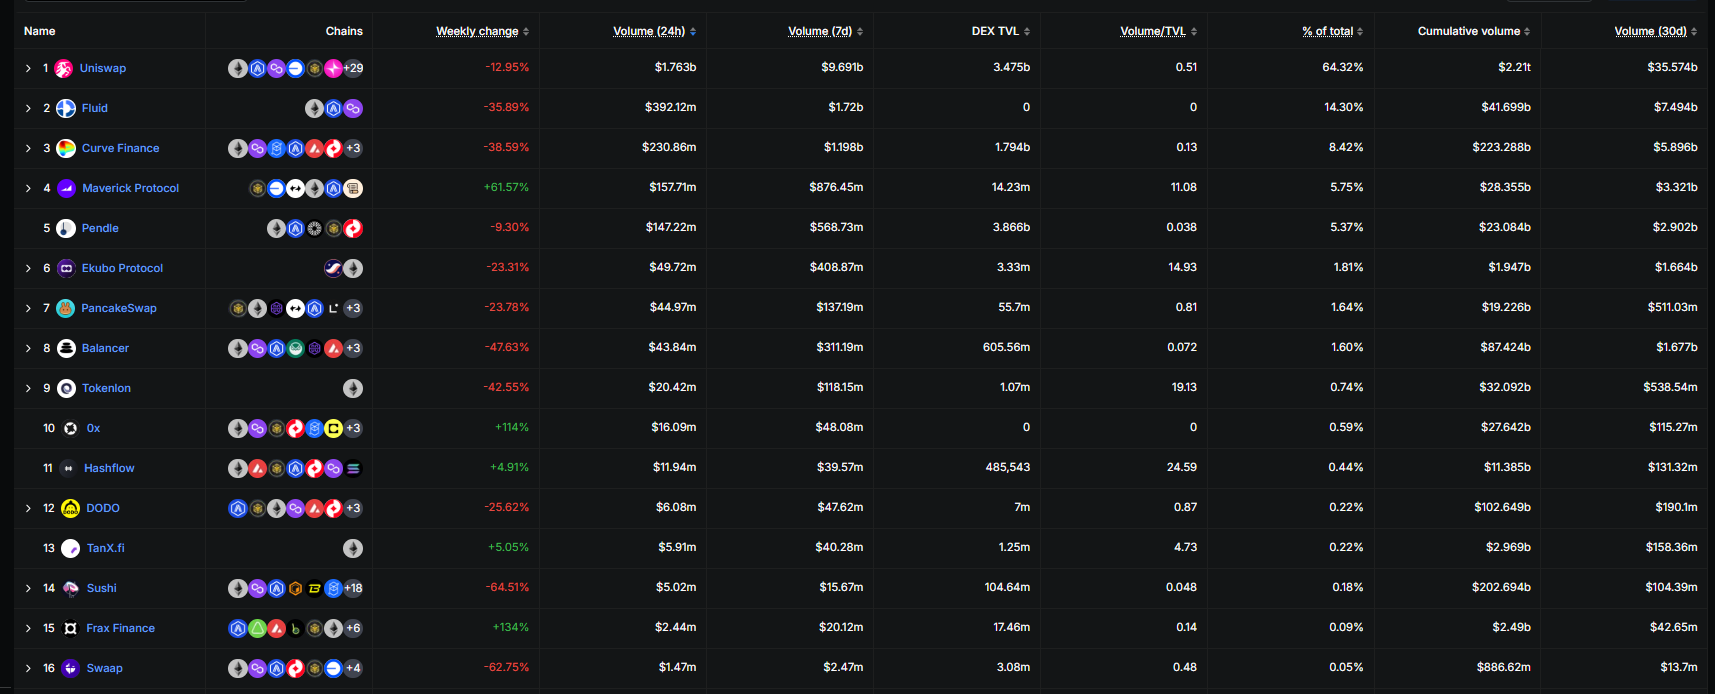Screen dimensions: 1715x694
Task: Click the PancakeSwap logo icon
Action: pyautogui.click(x=65, y=308)
